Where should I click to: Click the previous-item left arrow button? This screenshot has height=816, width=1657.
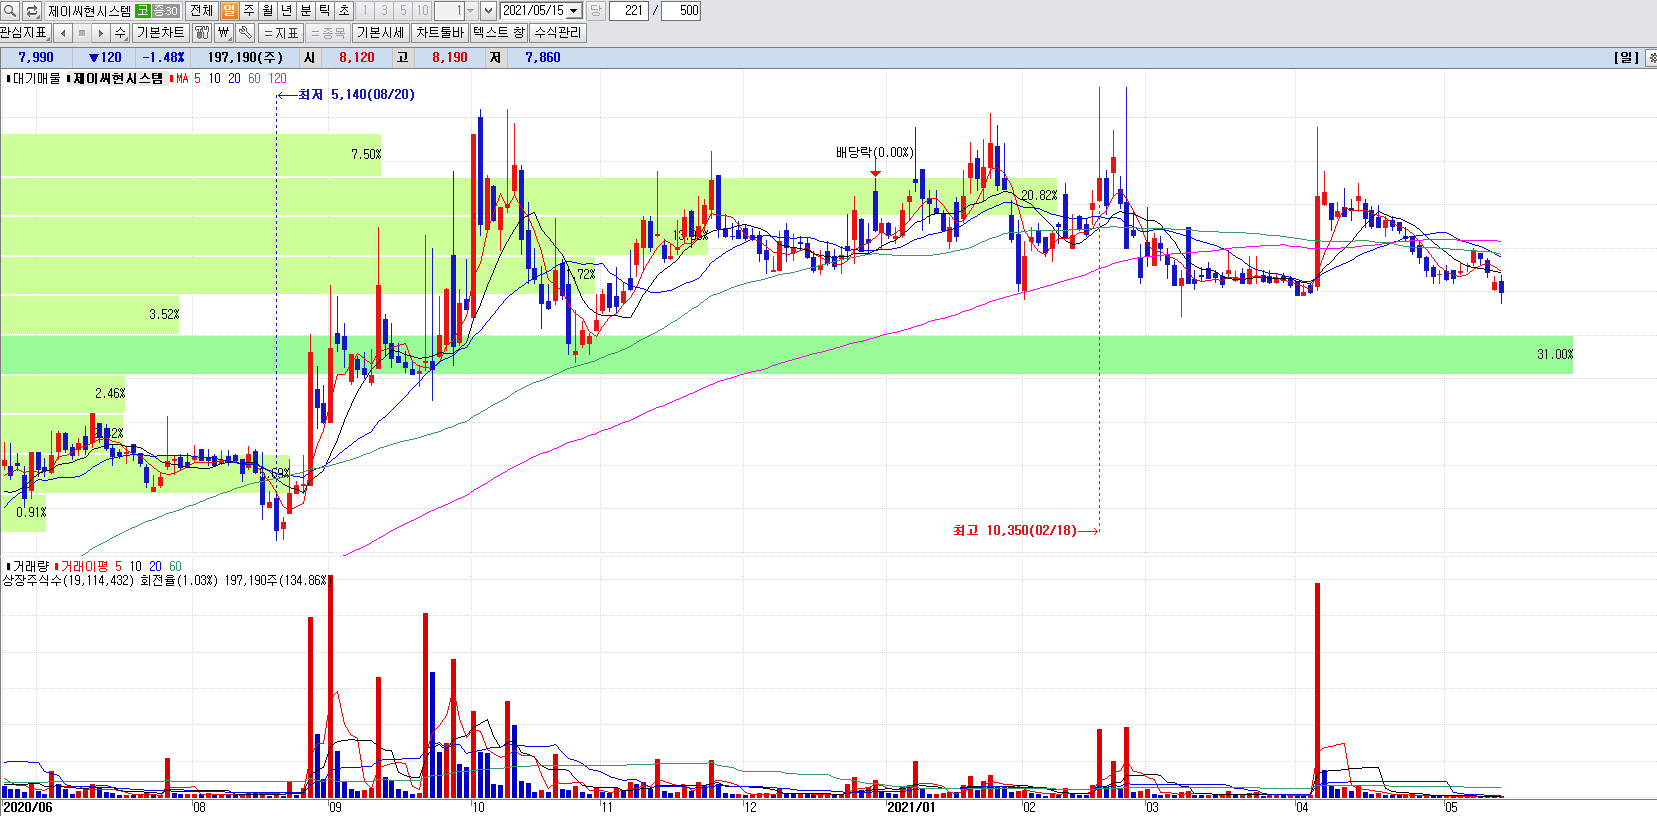[63, 32]
